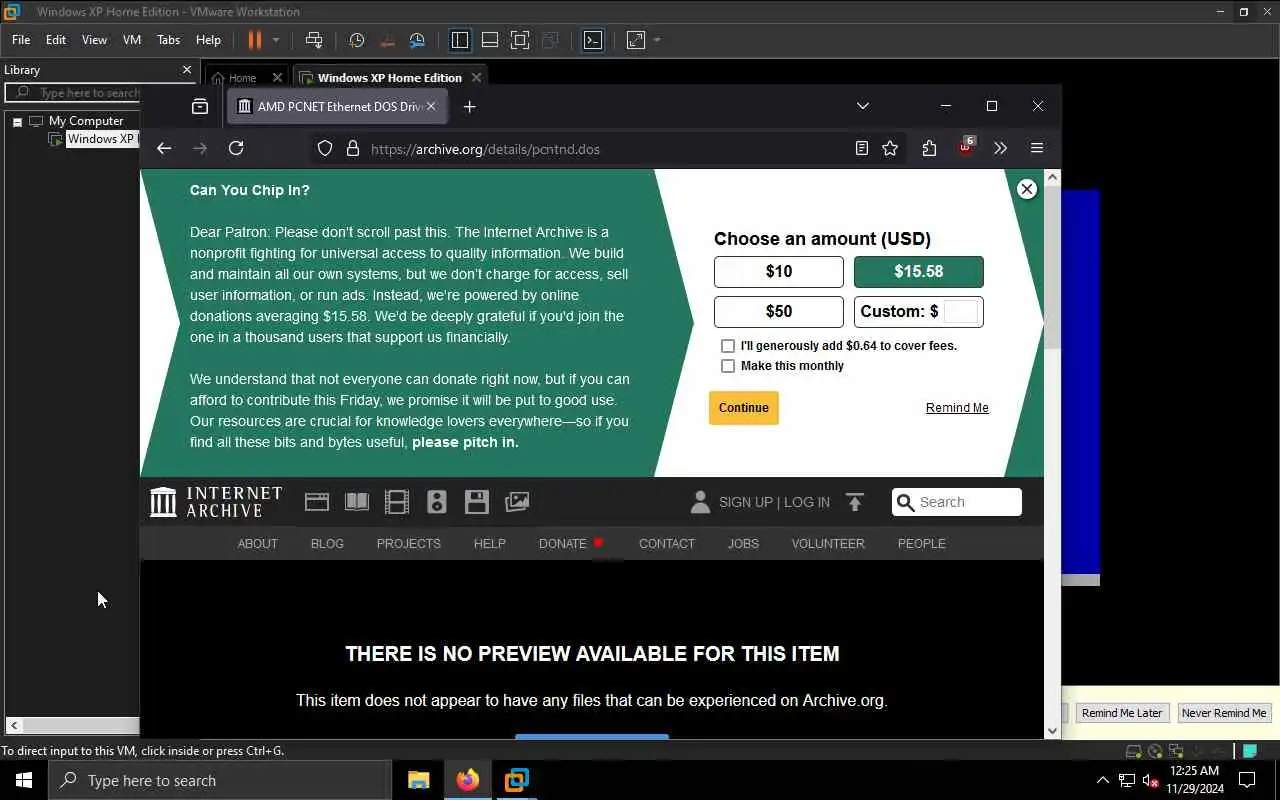
Task: Toggle Firefox reader view icon
Action: [862, 148]
